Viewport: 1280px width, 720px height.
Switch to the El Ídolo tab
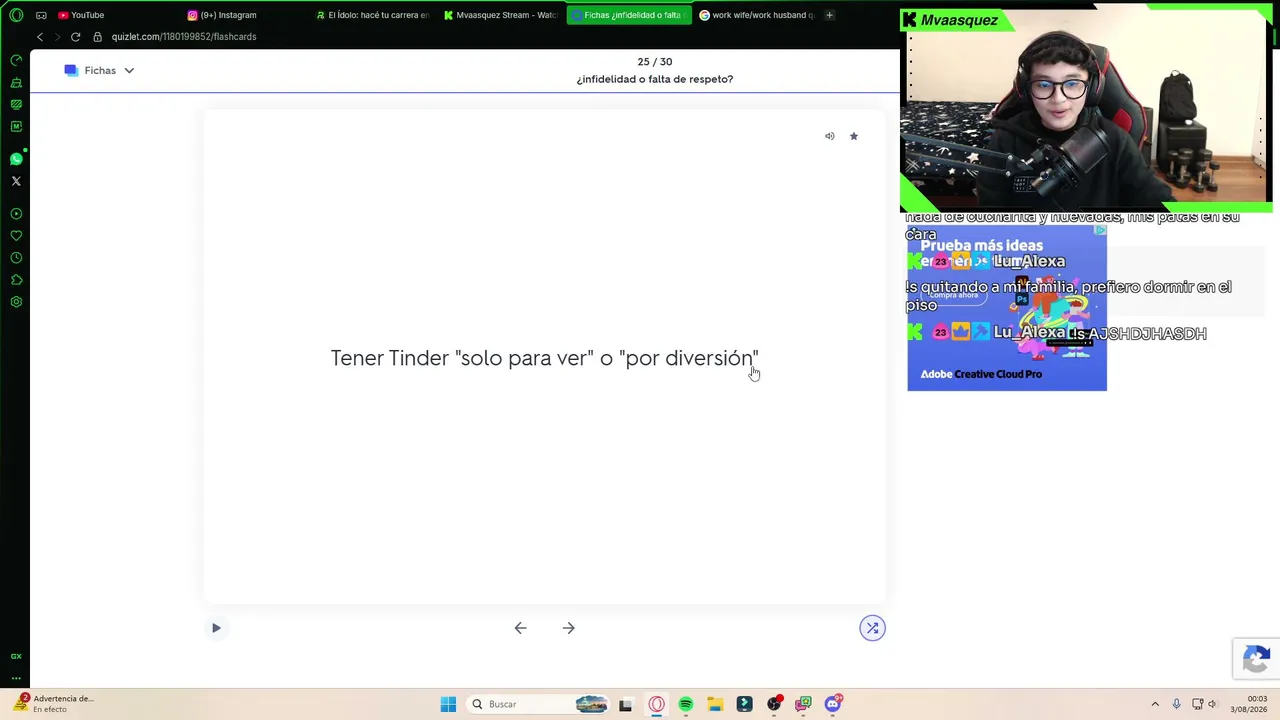(x=372, y=15)
